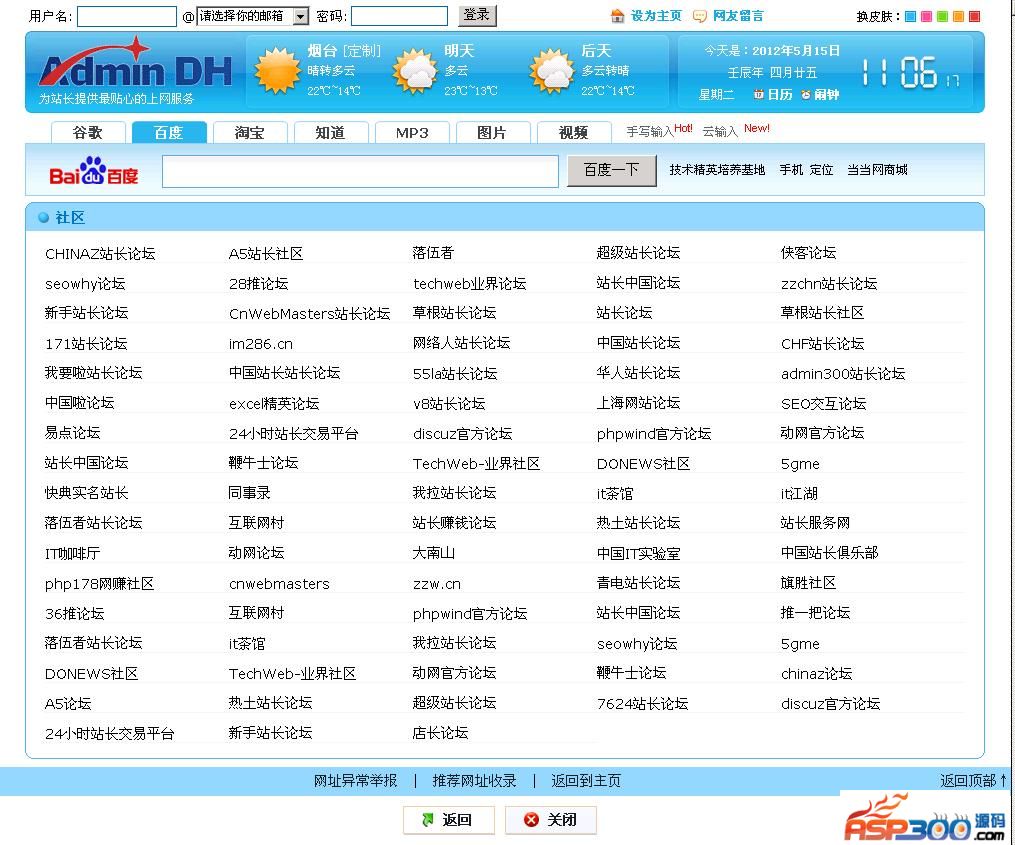This screenshot has width=1015, height=845.
Task: Open the php178网赚社区 link
Action: pyautogui.click(x=100, y=584)
